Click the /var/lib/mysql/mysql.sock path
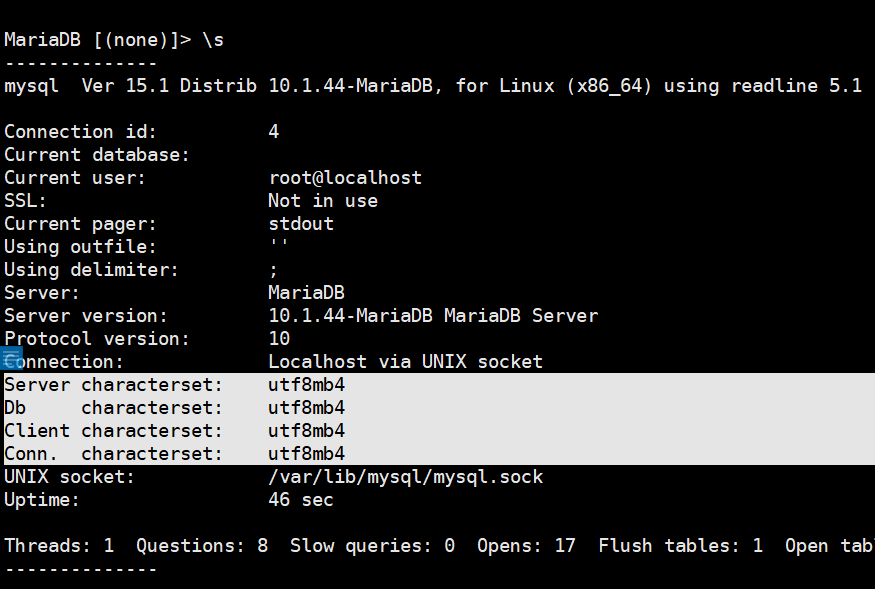Image resolution: width=875 pixels, height=589 pixels. [405, 477]
